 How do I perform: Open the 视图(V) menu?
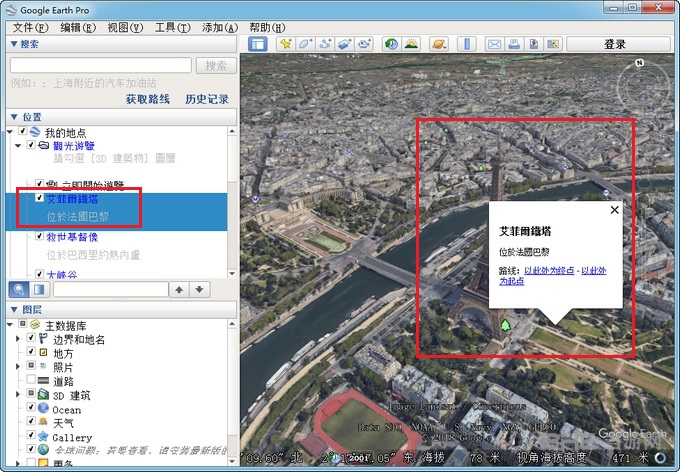pyautogui.click(x=125, y=27)
